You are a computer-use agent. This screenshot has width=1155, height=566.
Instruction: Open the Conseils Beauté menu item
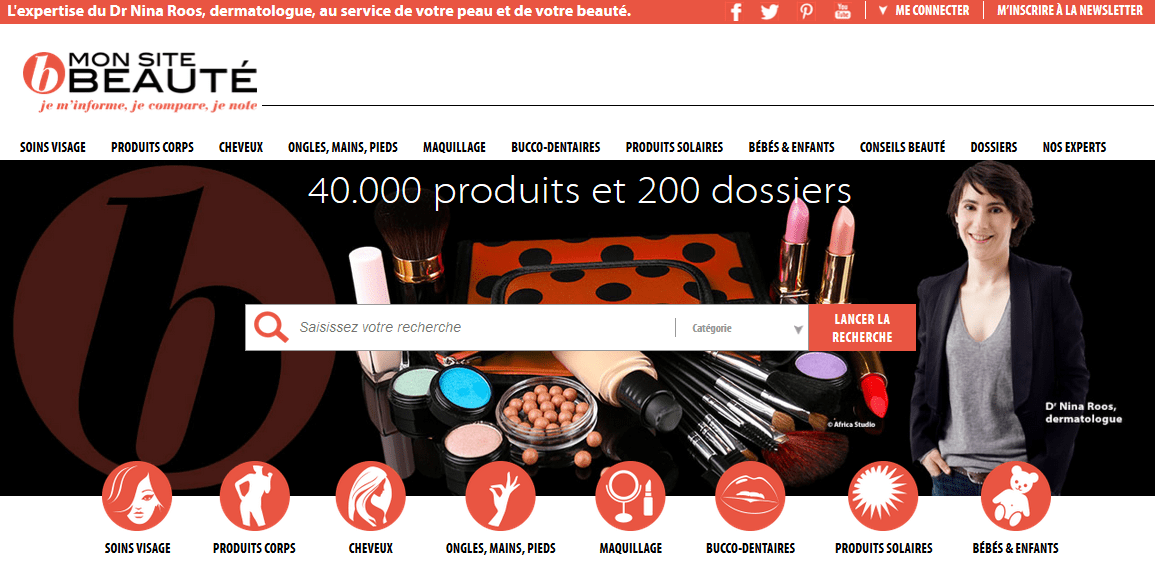point(902,147)
